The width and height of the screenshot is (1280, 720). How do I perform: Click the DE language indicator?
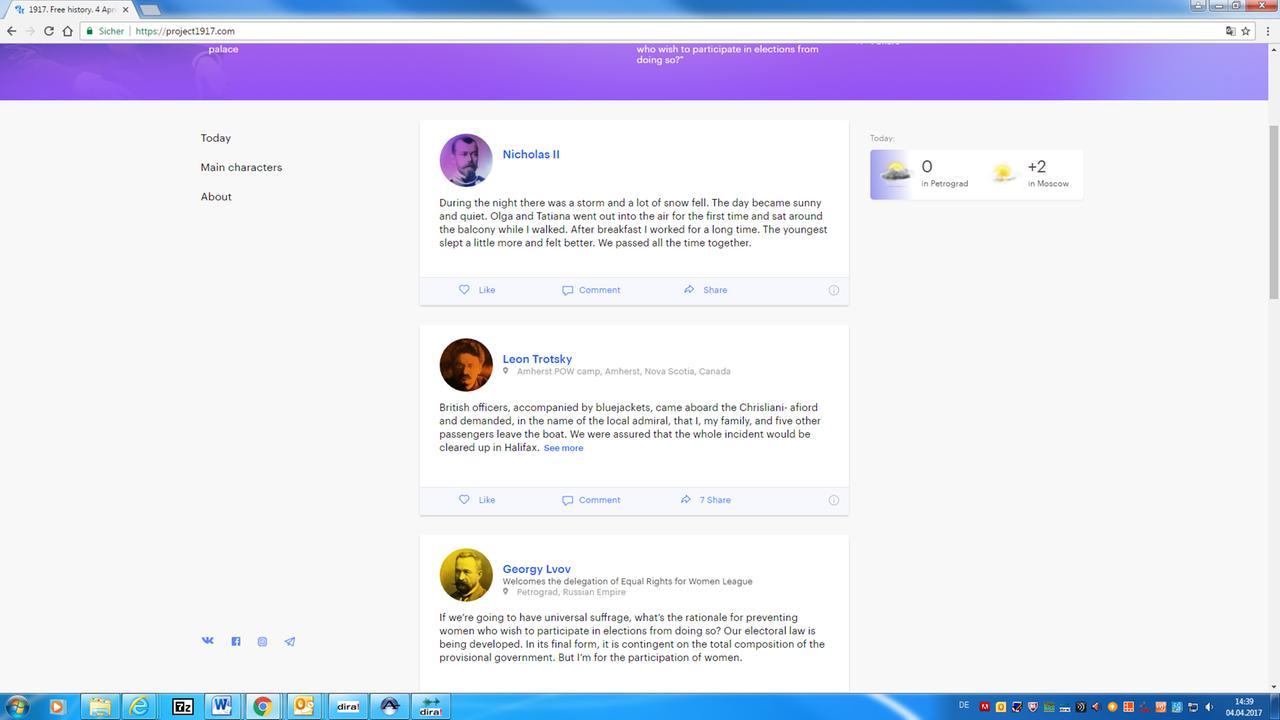click(x=963, y=705)
